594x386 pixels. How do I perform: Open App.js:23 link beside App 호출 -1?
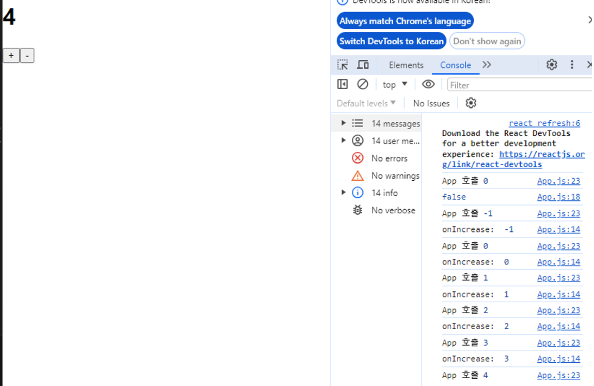558,214
